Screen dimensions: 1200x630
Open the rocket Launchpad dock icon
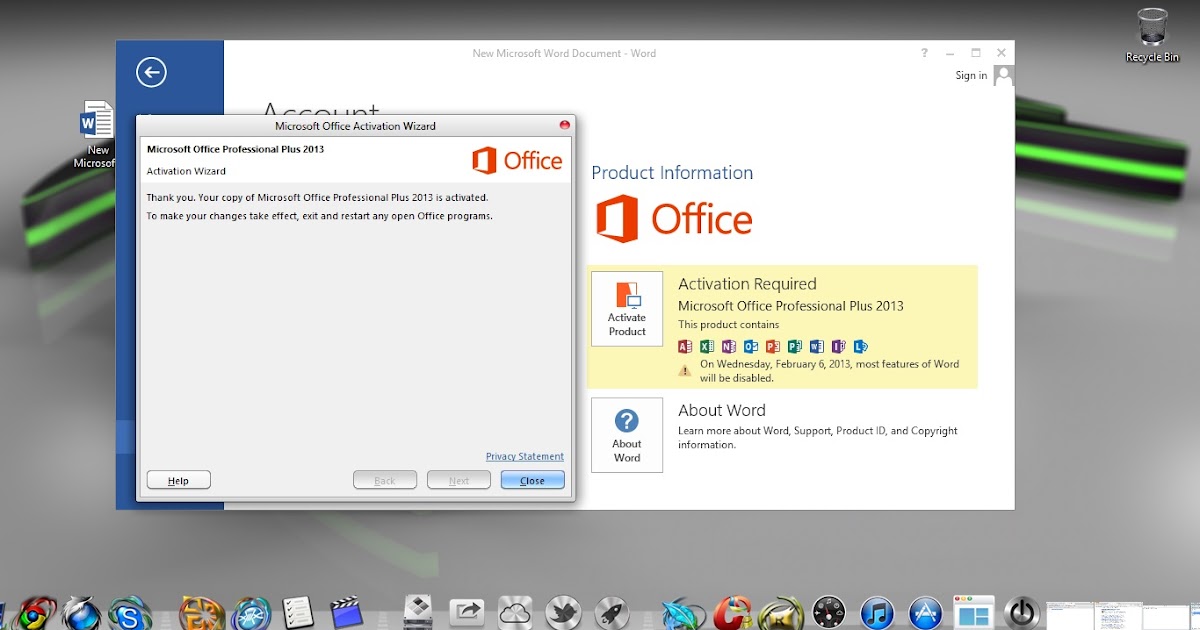pos(612,612)
